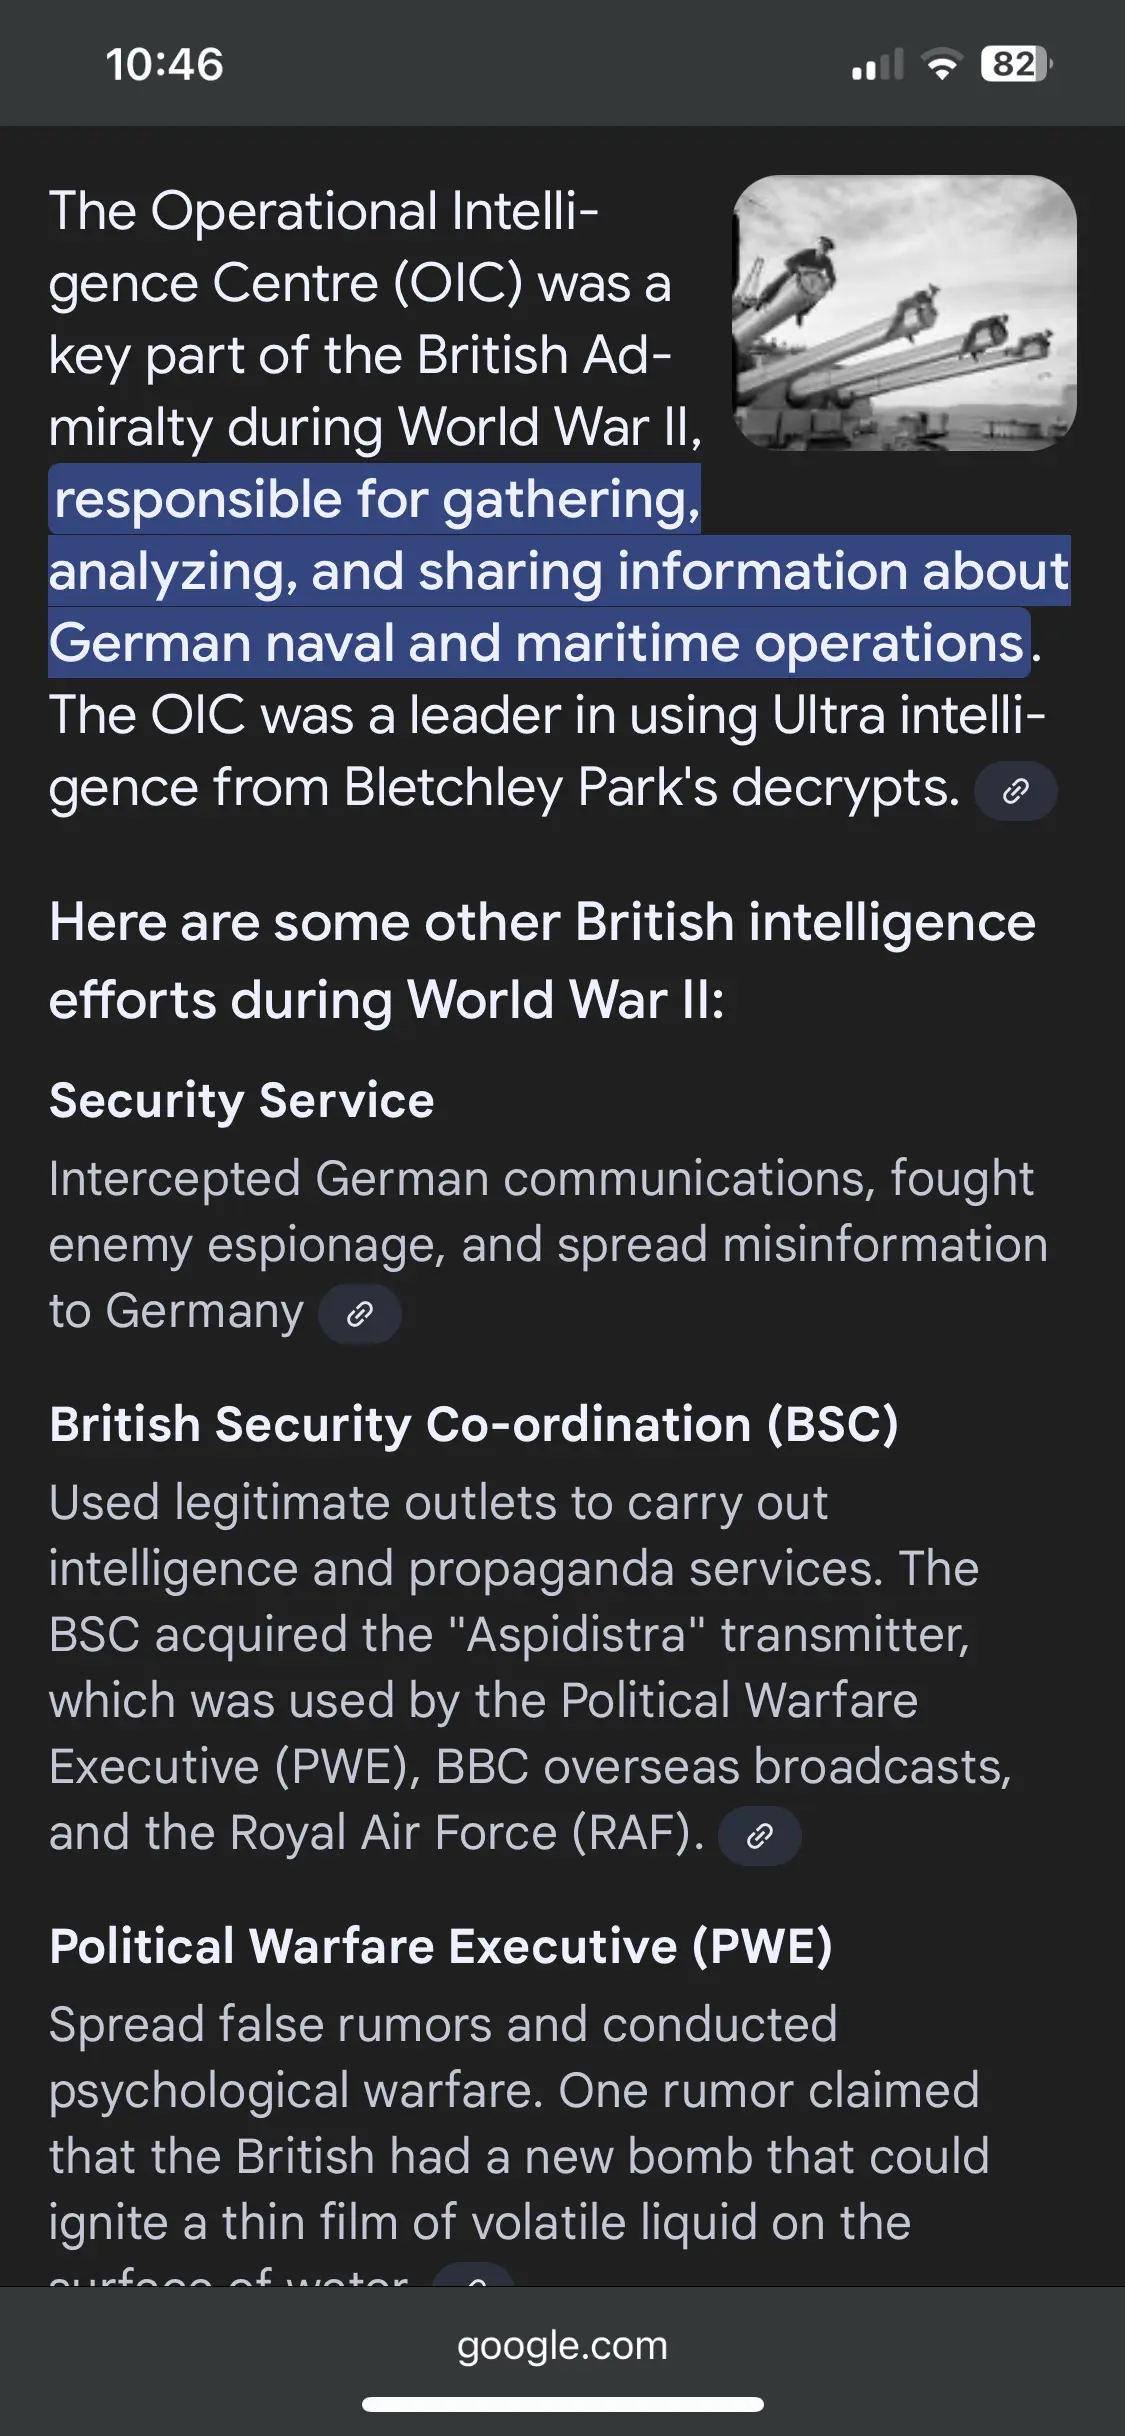The height and width of the screenshot is (2436, 1125).
Task: Tap the home indicator bar at the bottom
Action: tap(562, 2404)
